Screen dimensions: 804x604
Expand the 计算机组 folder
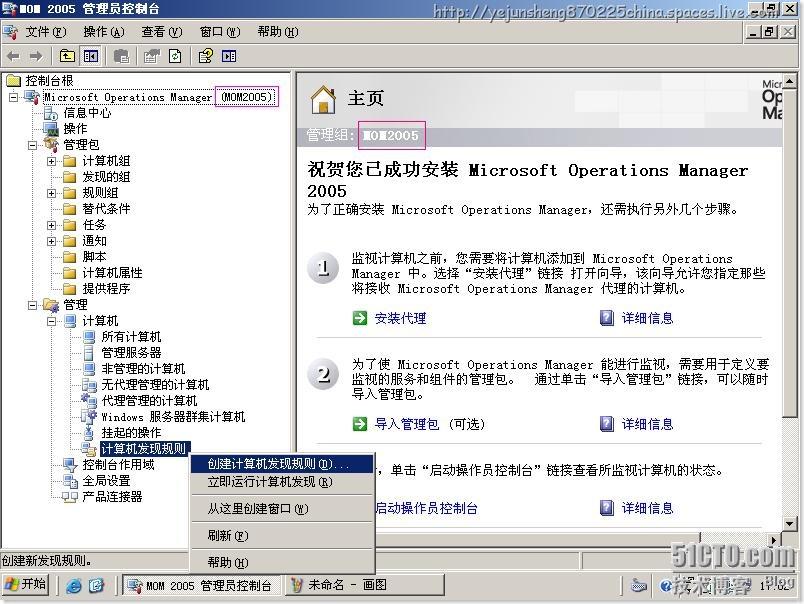click(51, 162)
